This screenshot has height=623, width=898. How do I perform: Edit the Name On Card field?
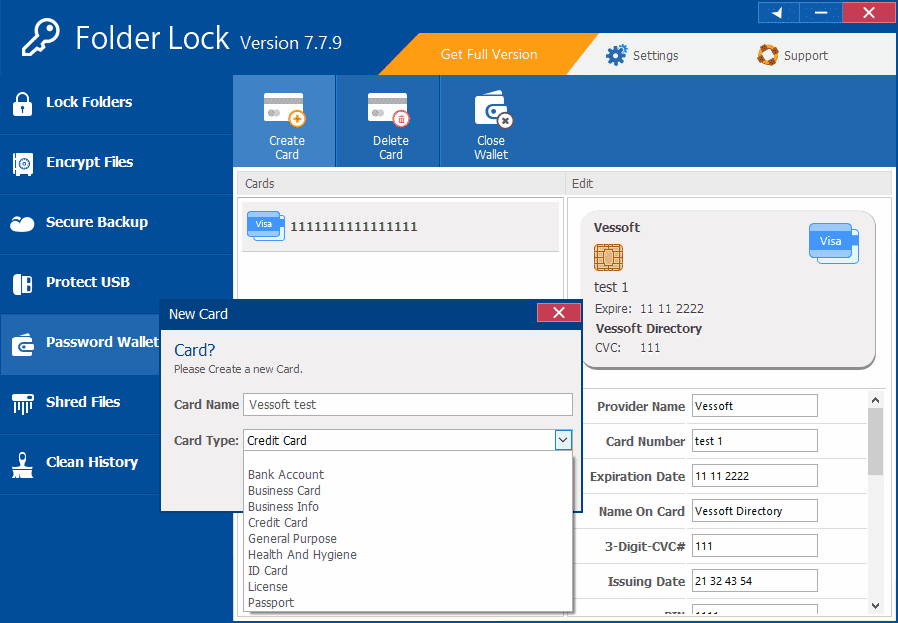coord(754,511)
